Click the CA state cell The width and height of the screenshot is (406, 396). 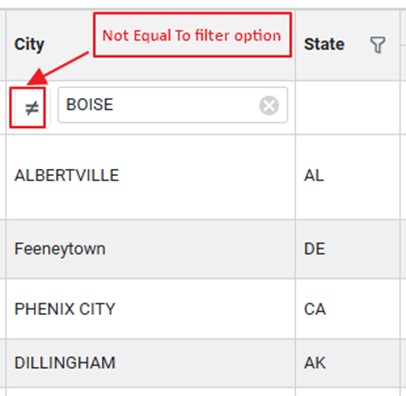347,309
